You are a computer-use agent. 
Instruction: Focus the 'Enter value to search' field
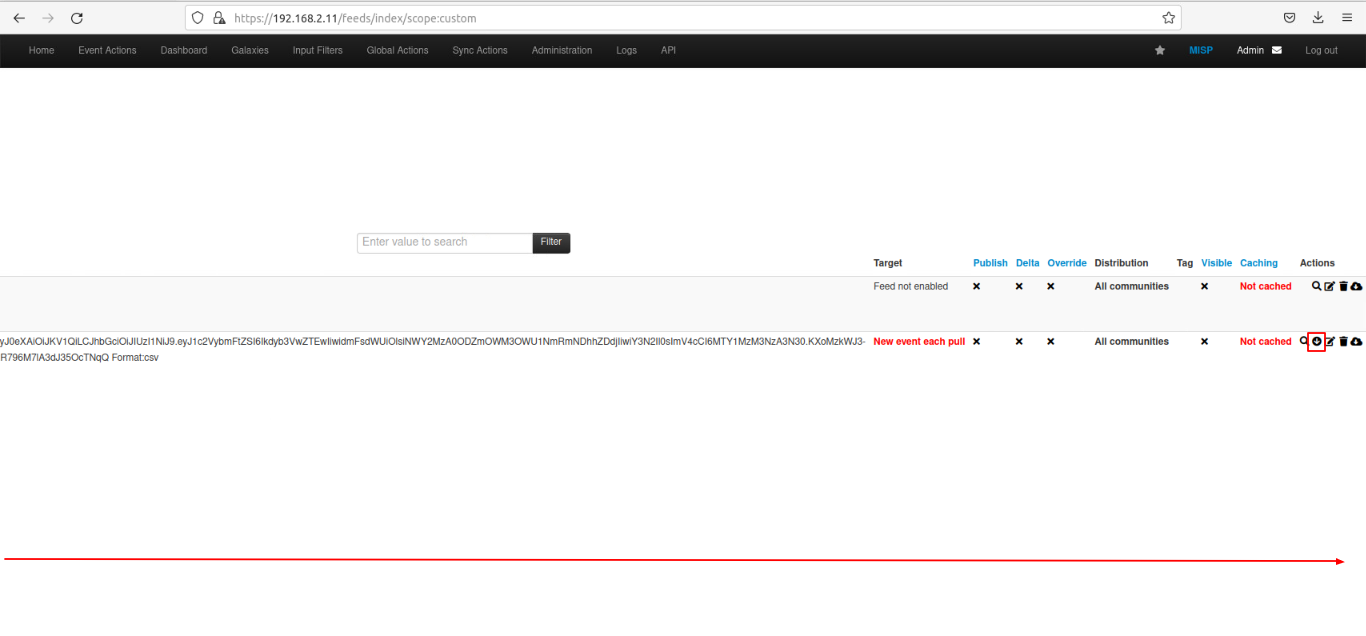tap(444, 242)
